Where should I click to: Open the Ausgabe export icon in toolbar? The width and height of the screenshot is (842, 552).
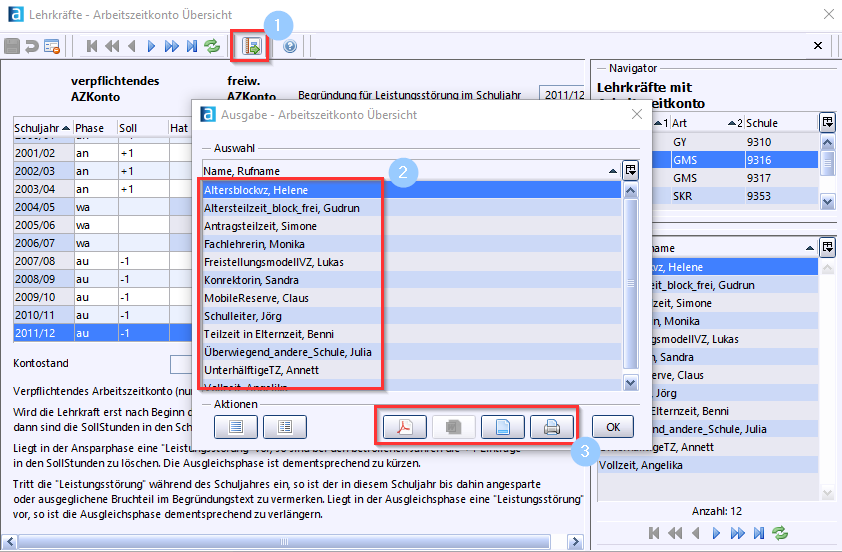(251, 46)
